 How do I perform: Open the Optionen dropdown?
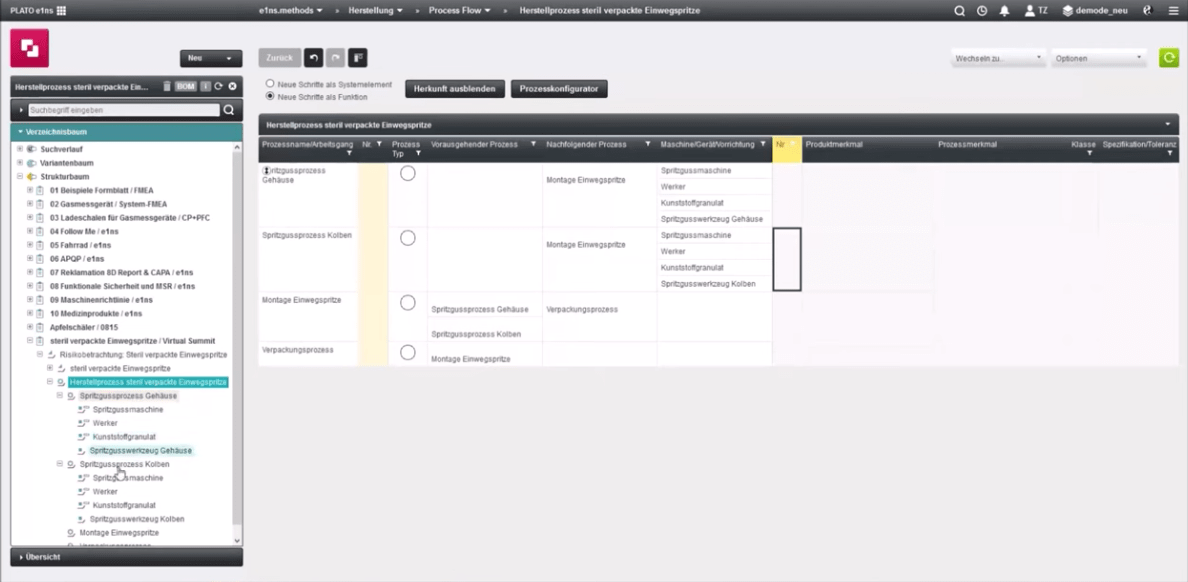(1099, 58)
